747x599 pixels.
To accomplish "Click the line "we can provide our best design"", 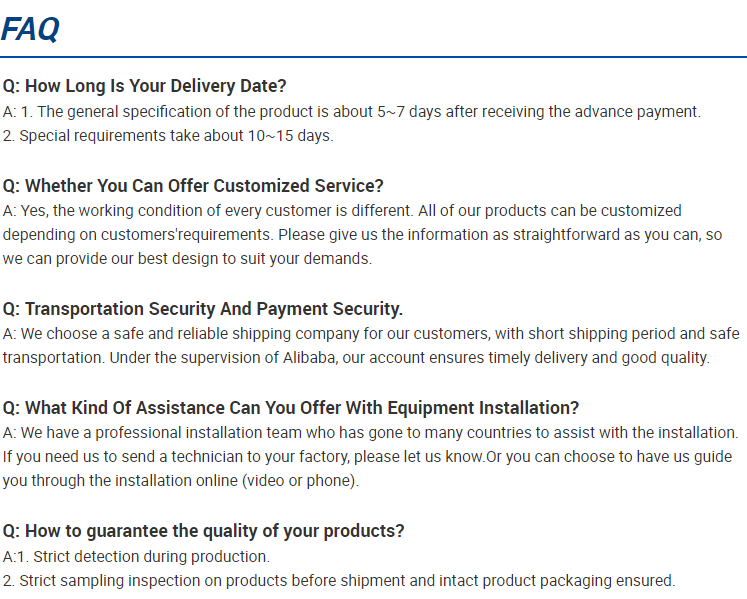I will 187,259.
